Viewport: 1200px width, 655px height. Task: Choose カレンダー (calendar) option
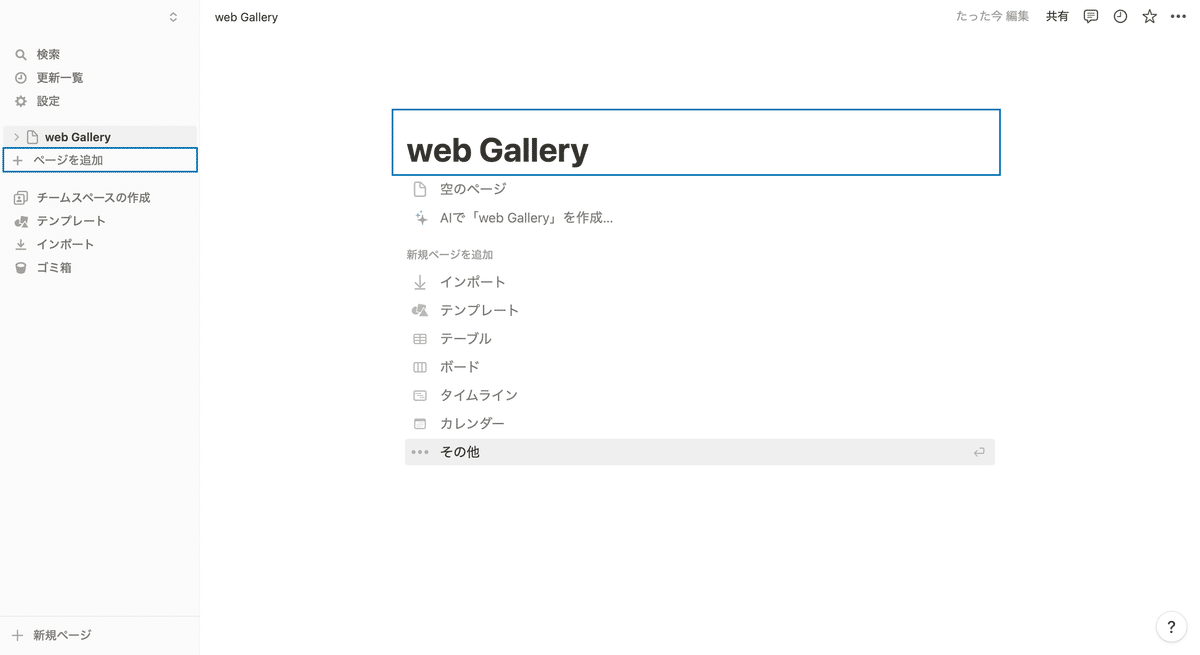472,424
